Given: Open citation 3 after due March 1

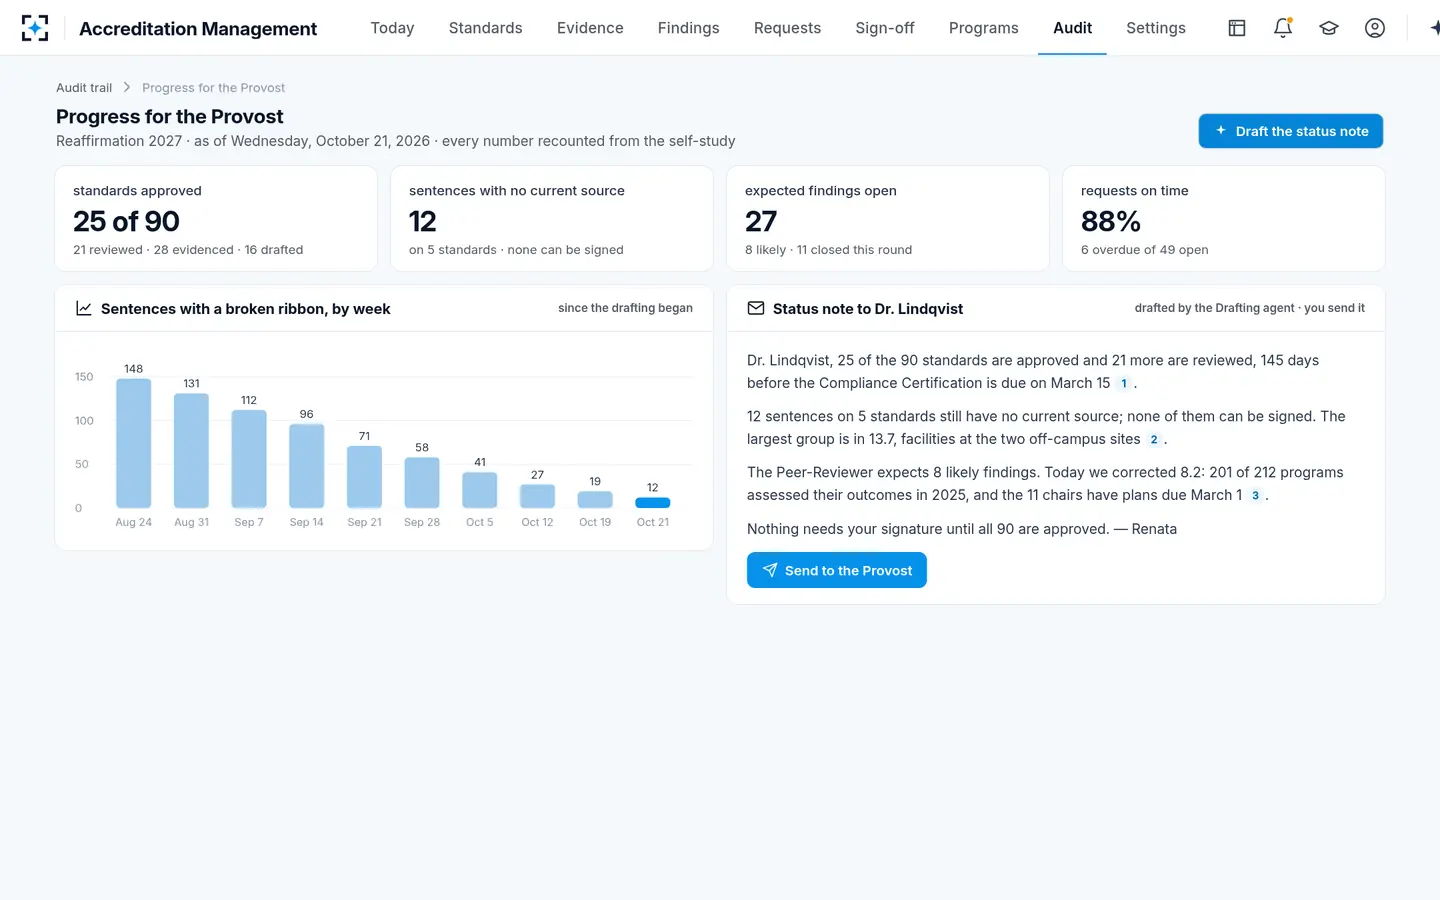Looking at the screenshot, I should pyautogui.click(x=1255, y=496).
